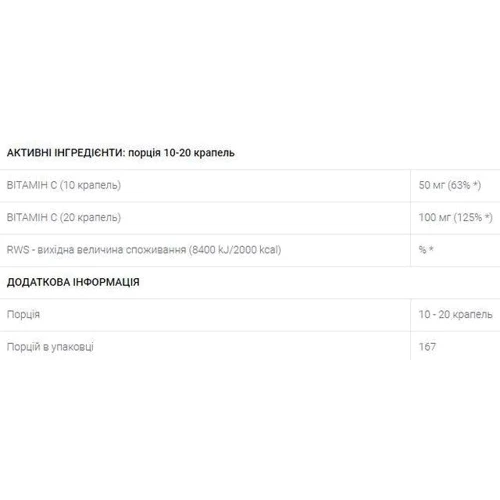This screenshot has height=500, width=500.
Task: Select the 'ВІТАМІН С (10 крапель)' row label
Action: 64,185
